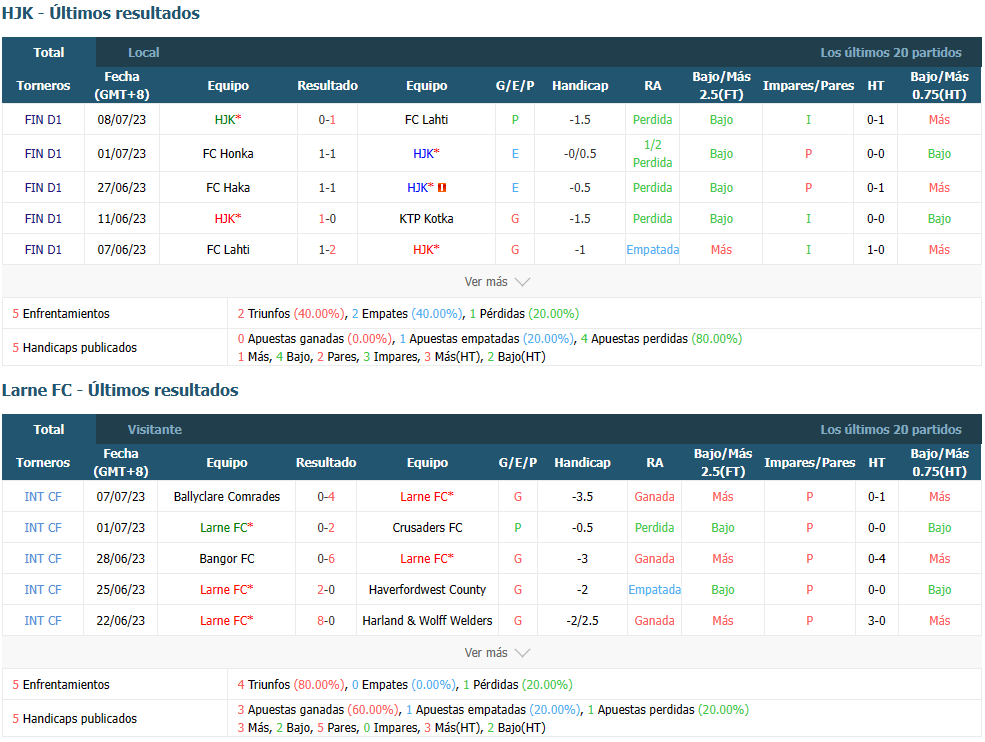
Task: Open FIN D1 league on 11/06/23 row
Action: pos(43,219)
